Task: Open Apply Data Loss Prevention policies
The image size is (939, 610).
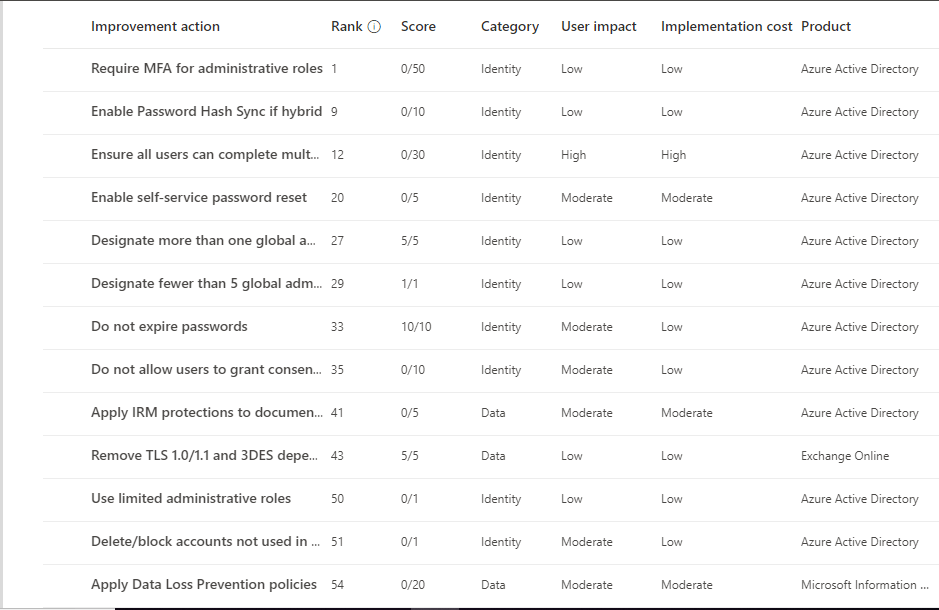Action: tap(204, 585)
